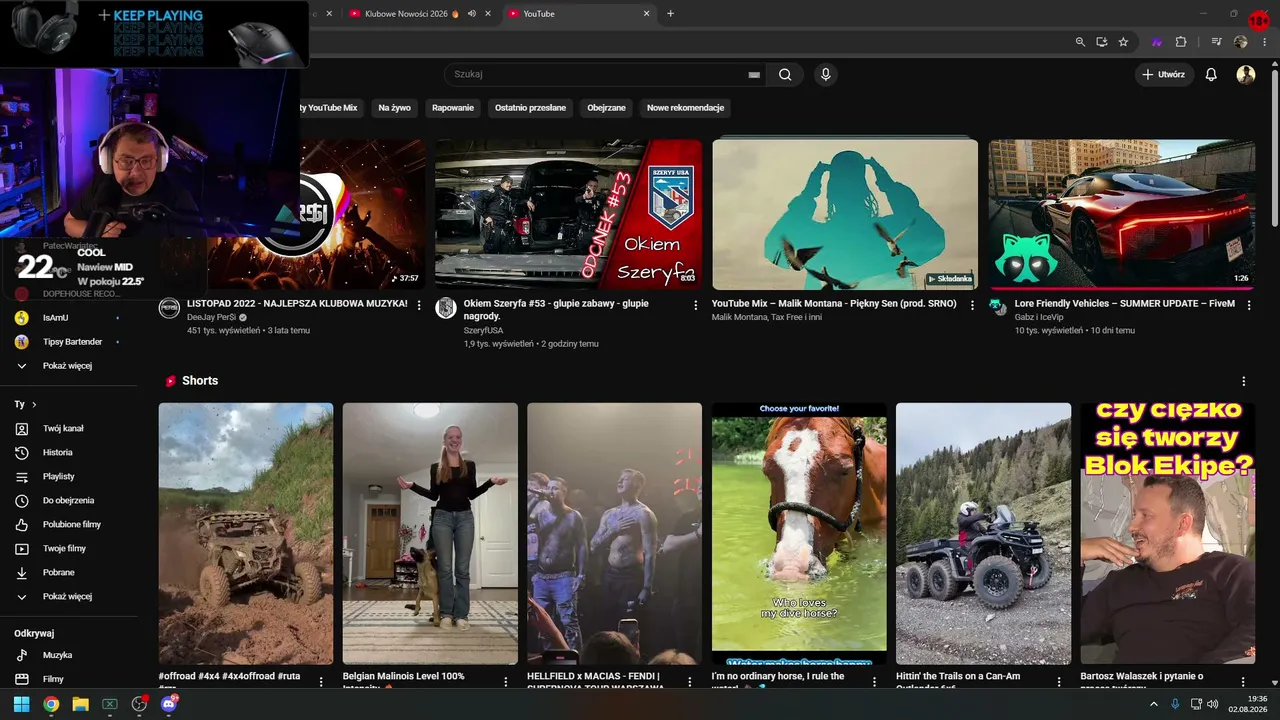
Task: Expand subscriptions with Pokaż więcej below Tipsy Bartender
Action: [68, 366]
